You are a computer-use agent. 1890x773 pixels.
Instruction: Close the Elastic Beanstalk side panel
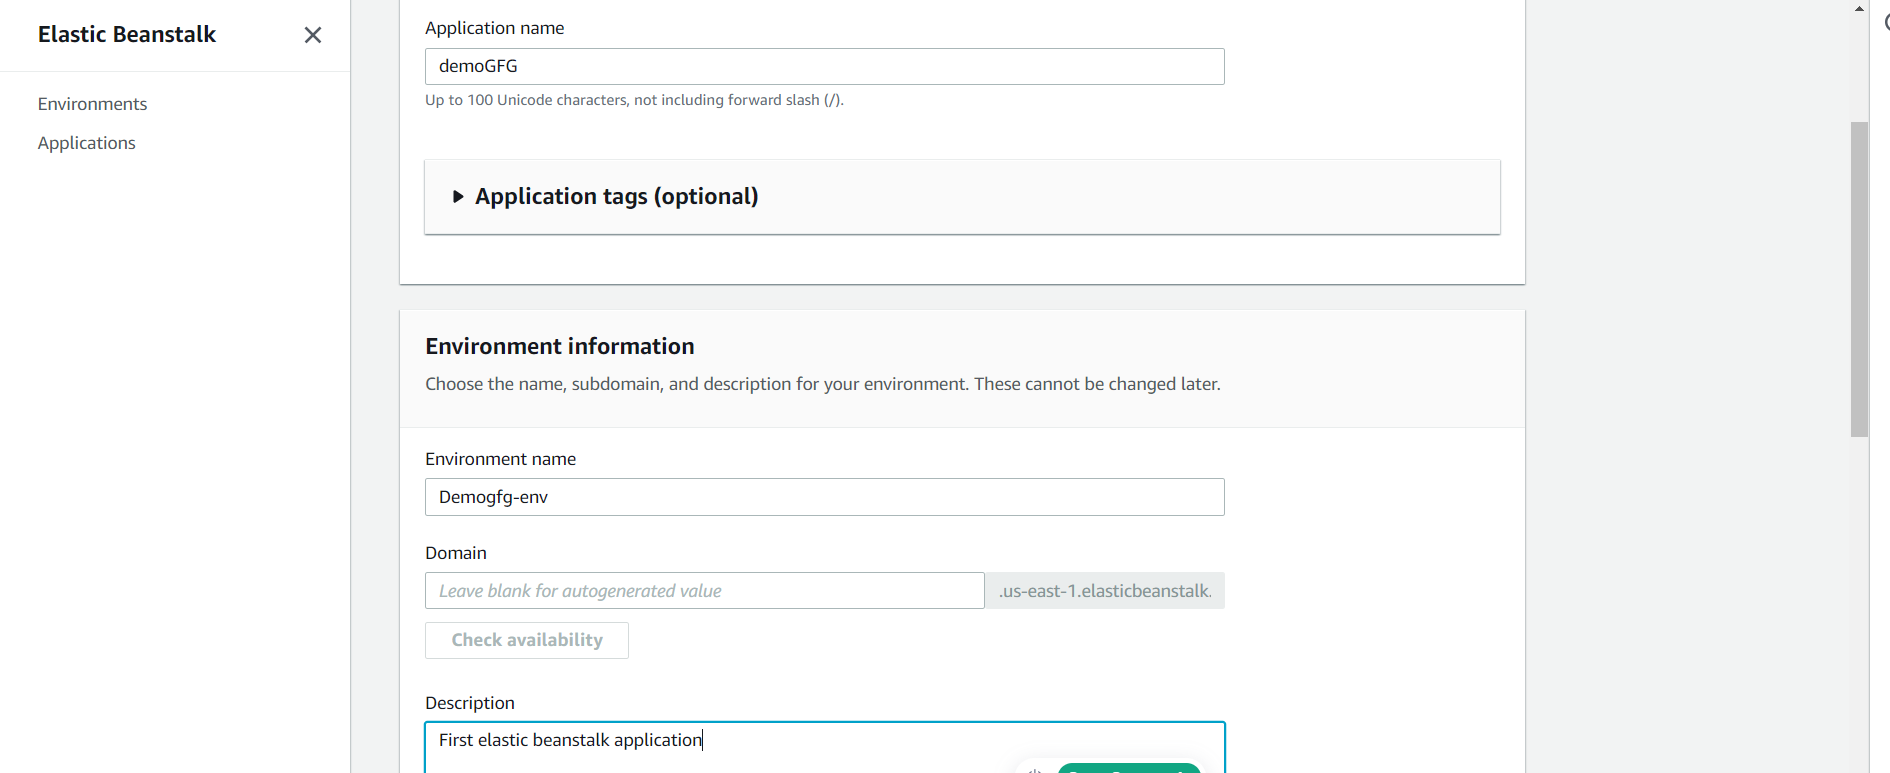[312, 35]
